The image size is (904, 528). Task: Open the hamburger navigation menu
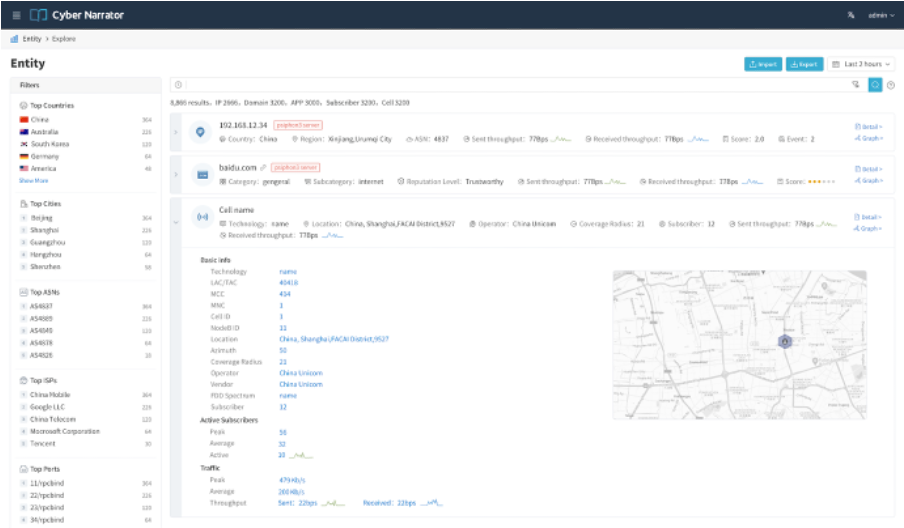(15, 15)
